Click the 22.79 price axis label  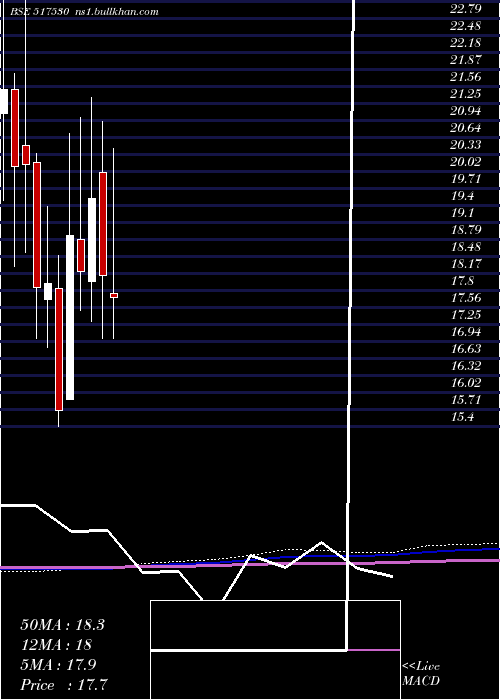(465, 9)
